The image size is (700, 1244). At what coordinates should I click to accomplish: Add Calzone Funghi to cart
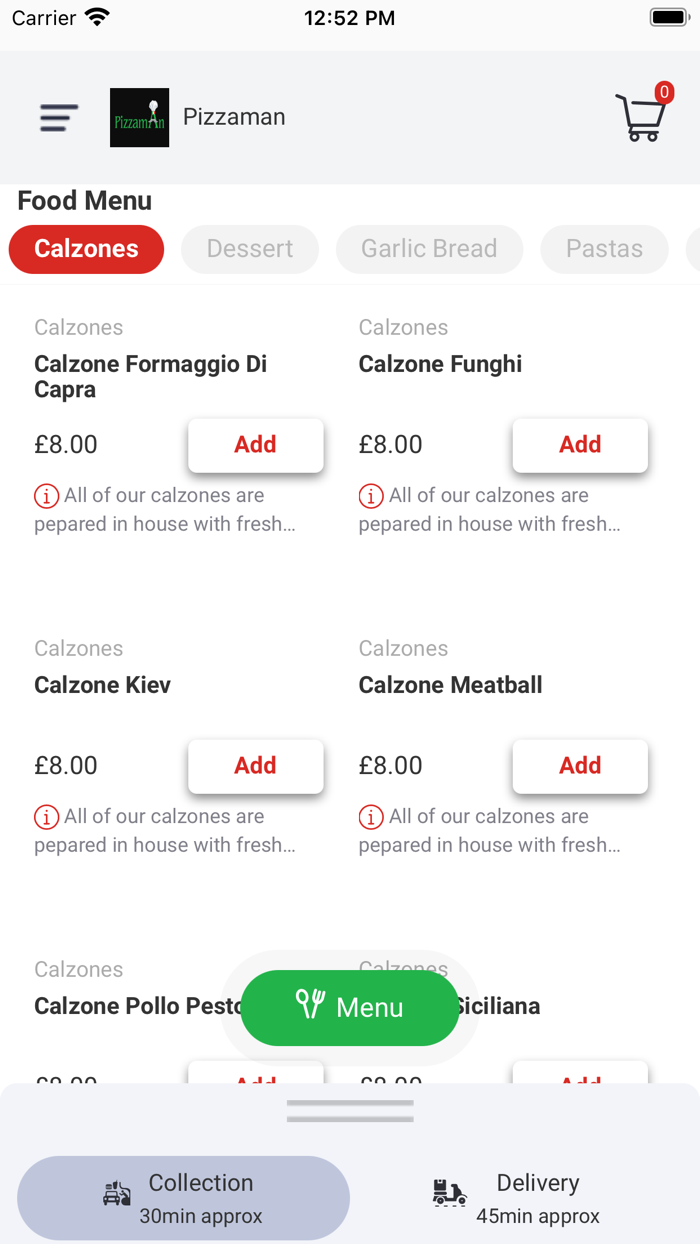[x=580, y=445]
